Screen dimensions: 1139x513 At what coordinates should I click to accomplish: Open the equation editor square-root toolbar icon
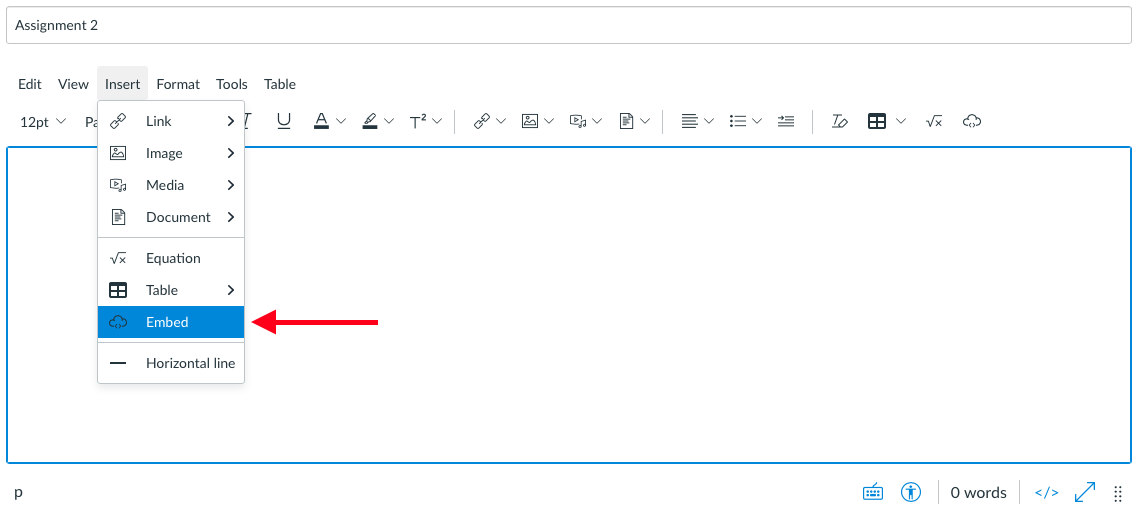pos(933,121)
